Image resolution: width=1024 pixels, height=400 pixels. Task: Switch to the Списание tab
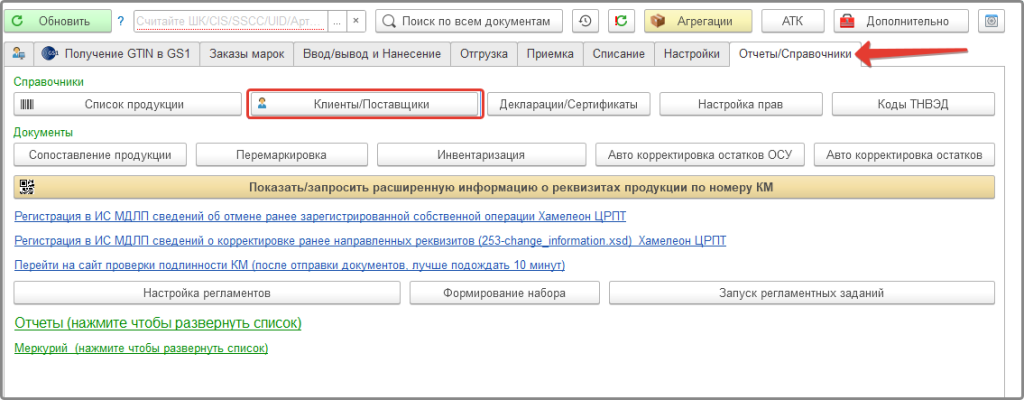point(618,54)
